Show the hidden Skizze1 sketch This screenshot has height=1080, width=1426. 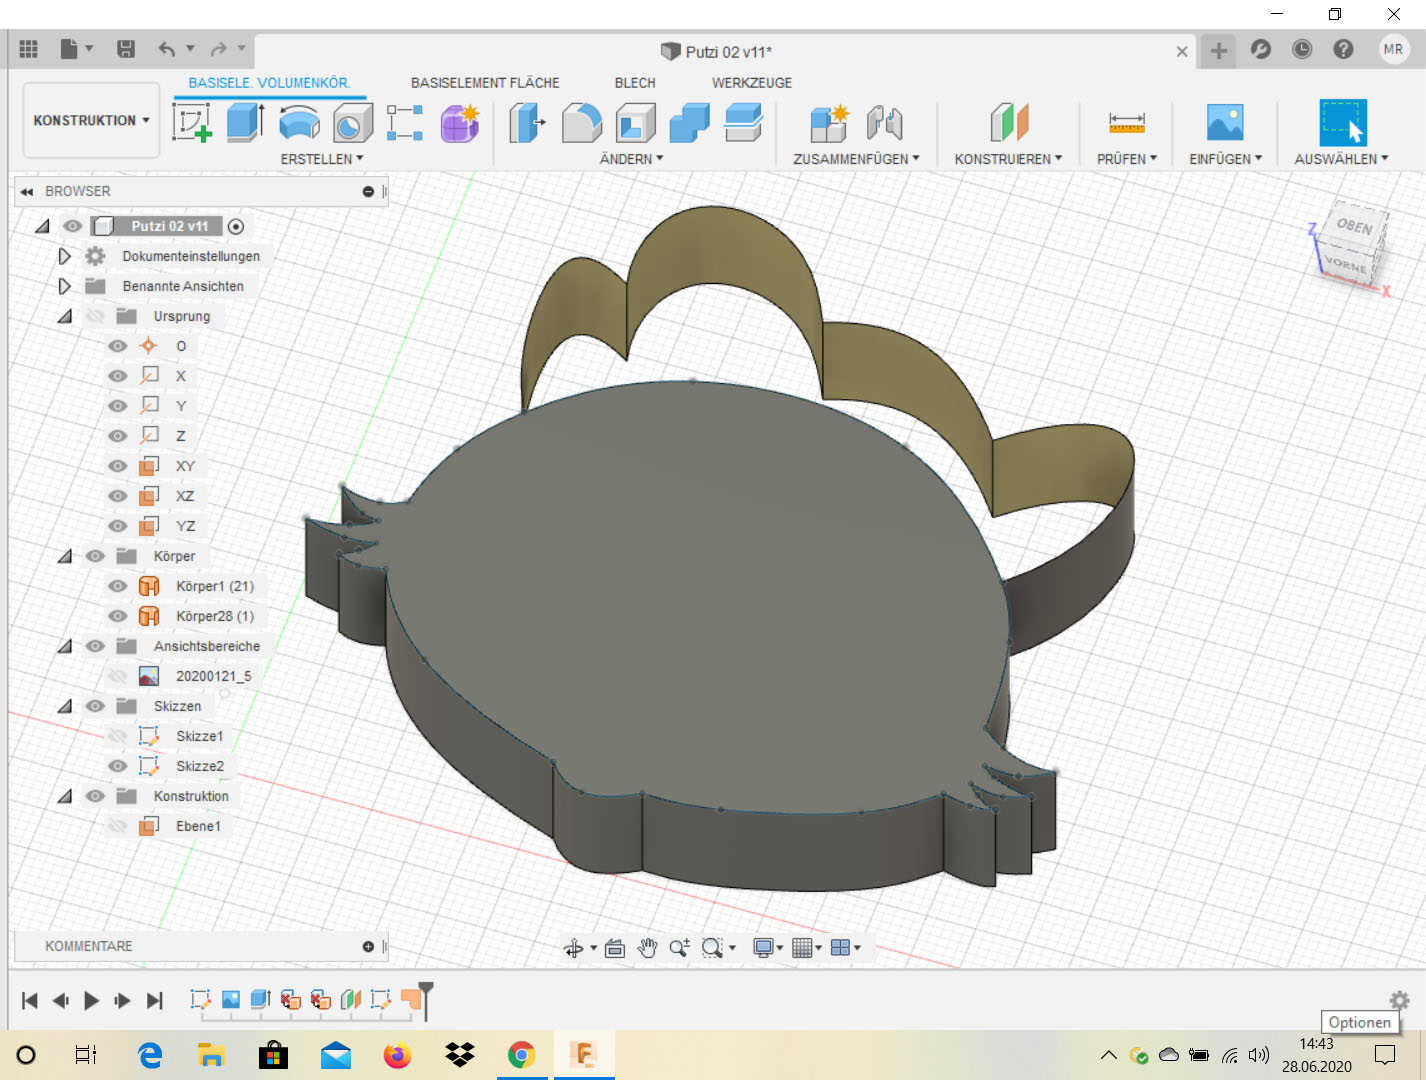pos(118,736)
